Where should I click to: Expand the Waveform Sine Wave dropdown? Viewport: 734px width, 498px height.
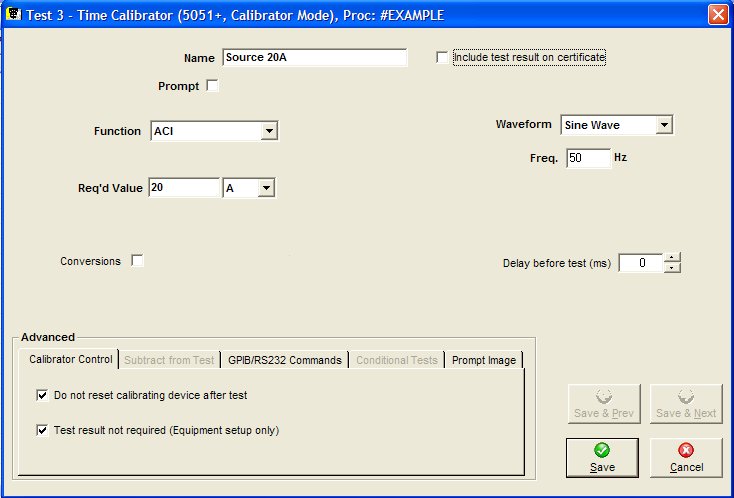(664, 125)
